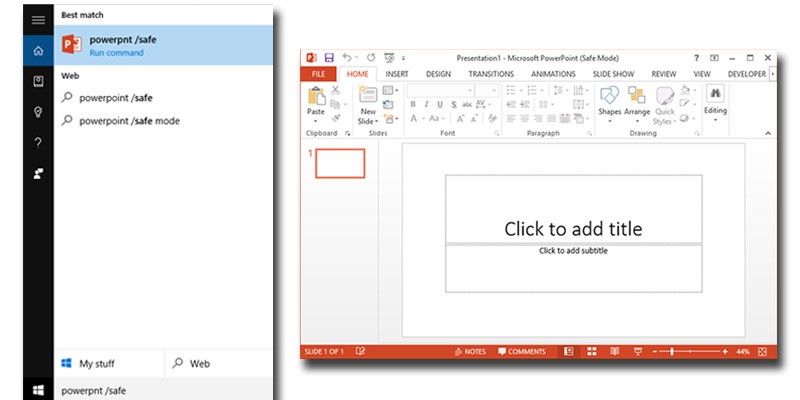
Task: Open the Font dialog launcher
Action: click(496, 133)
